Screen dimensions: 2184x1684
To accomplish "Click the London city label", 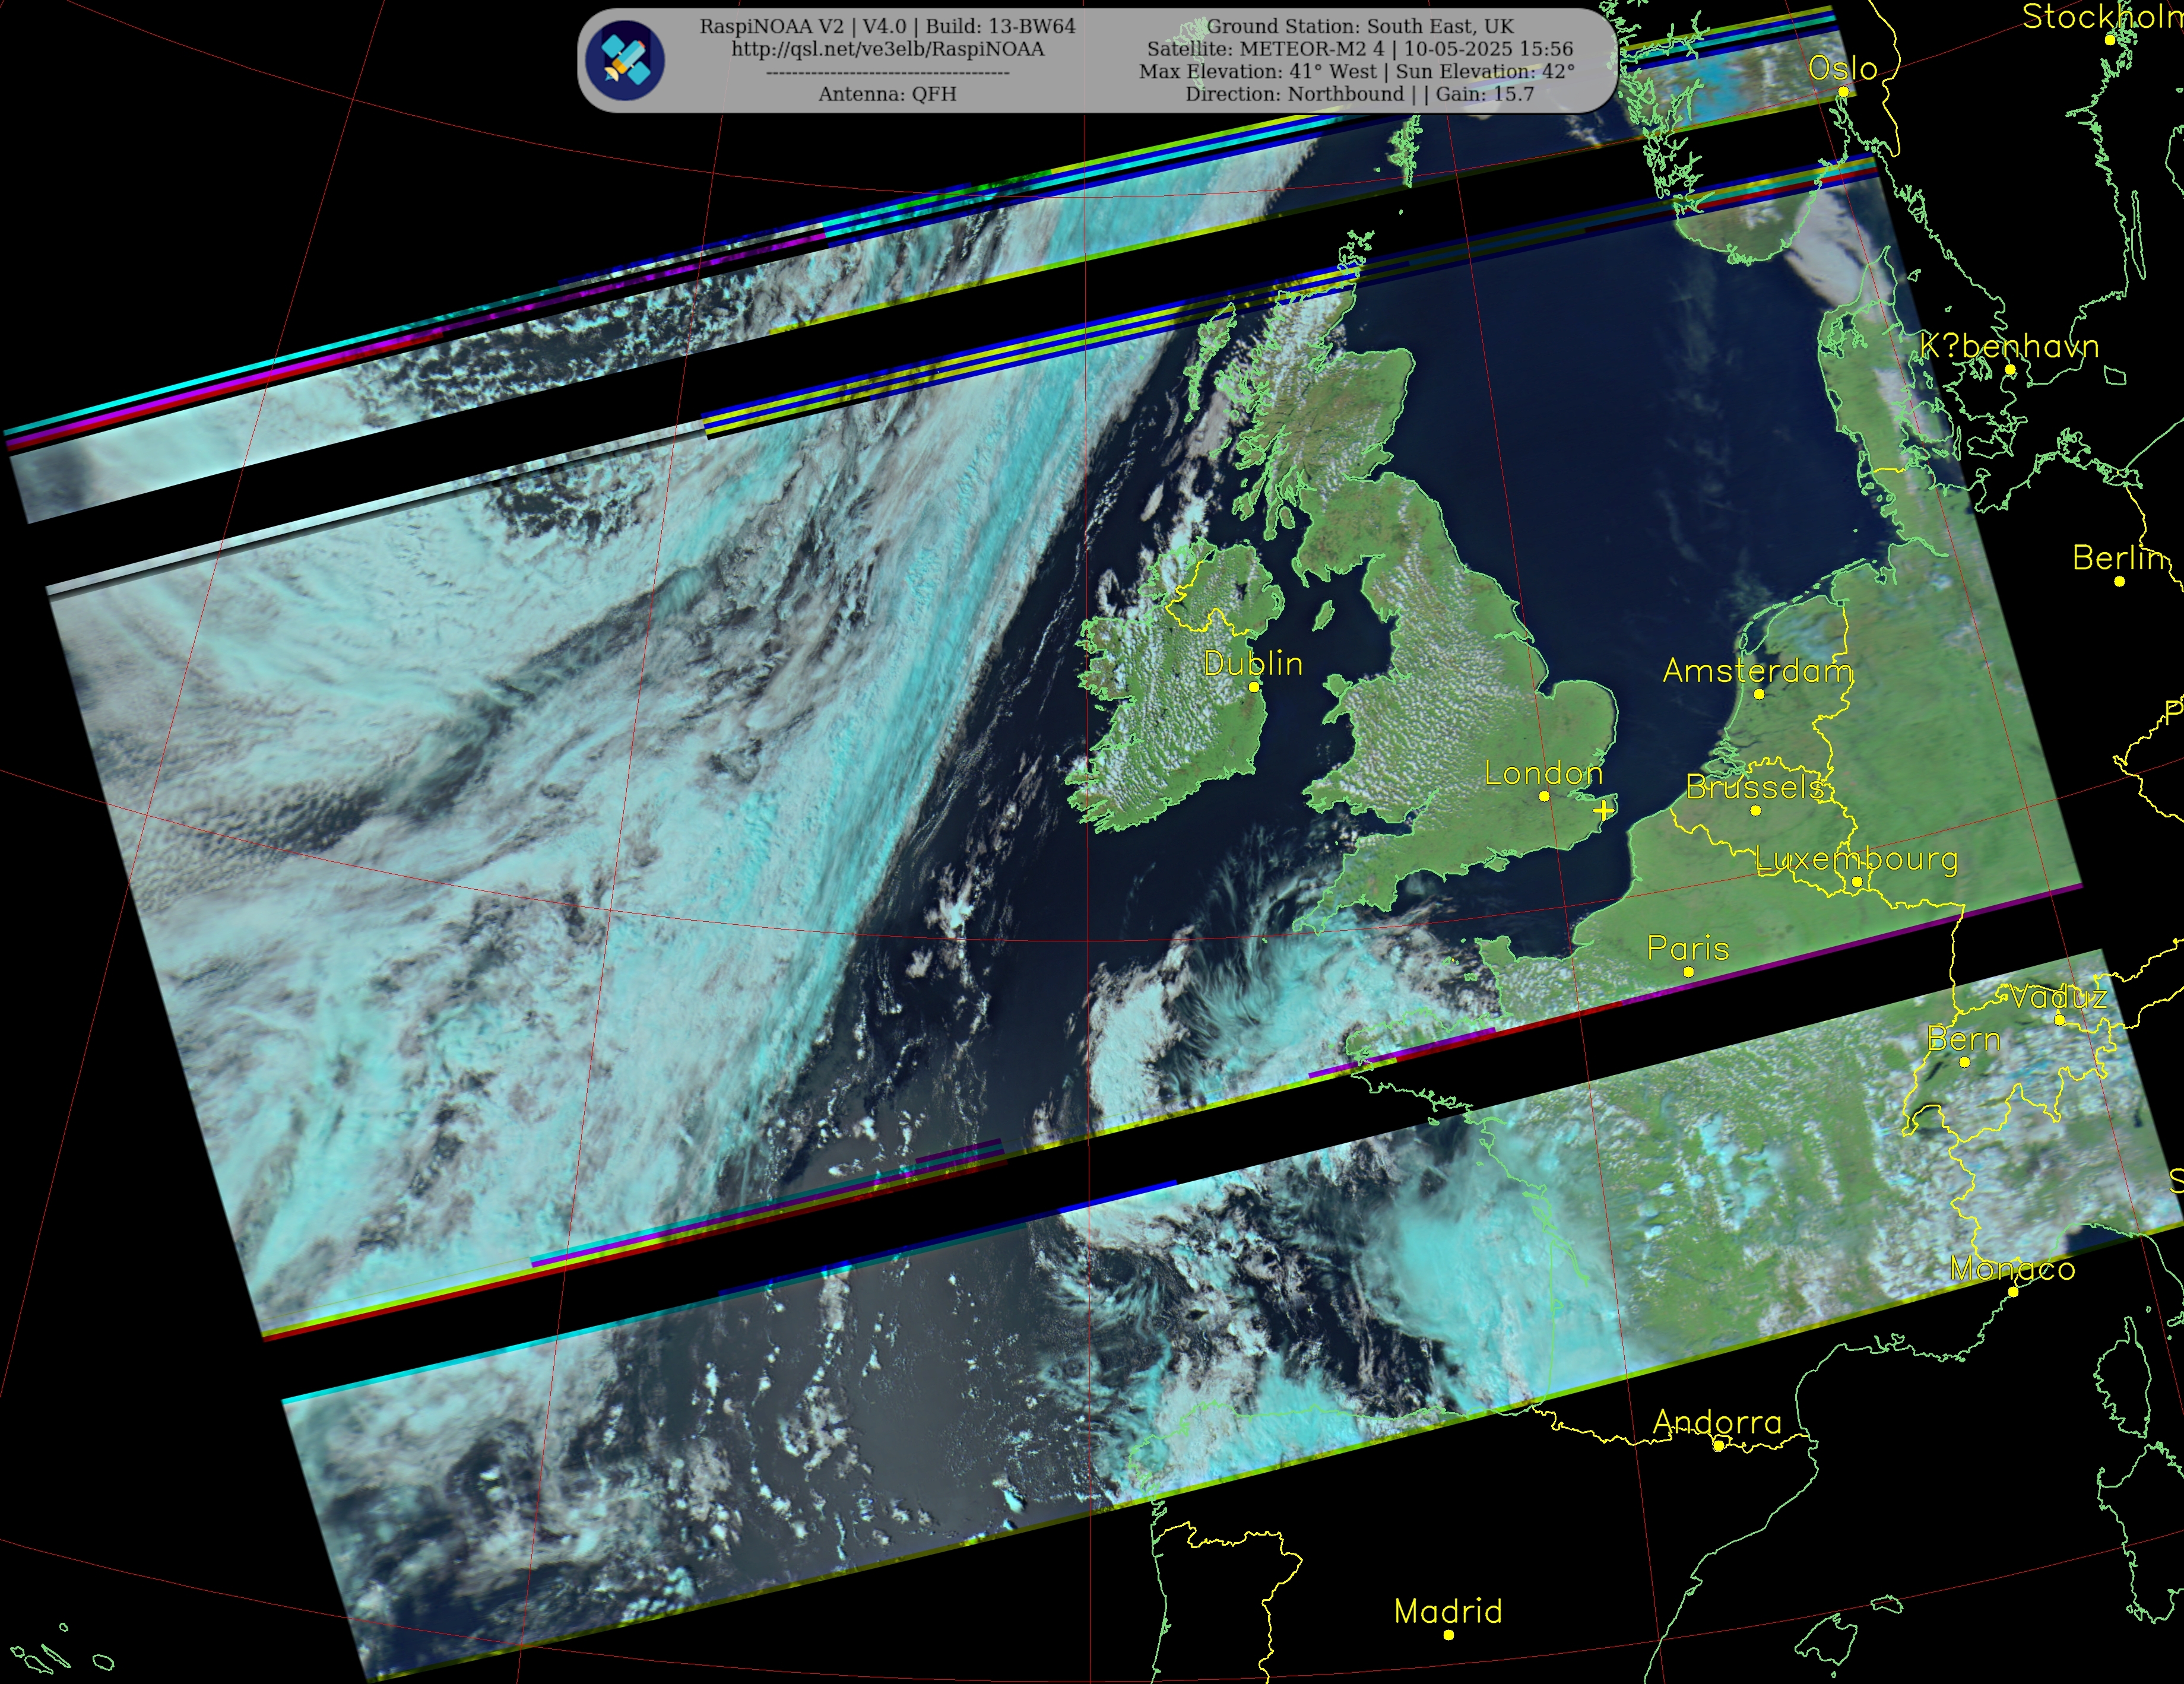I will (x=1543, y=773).
